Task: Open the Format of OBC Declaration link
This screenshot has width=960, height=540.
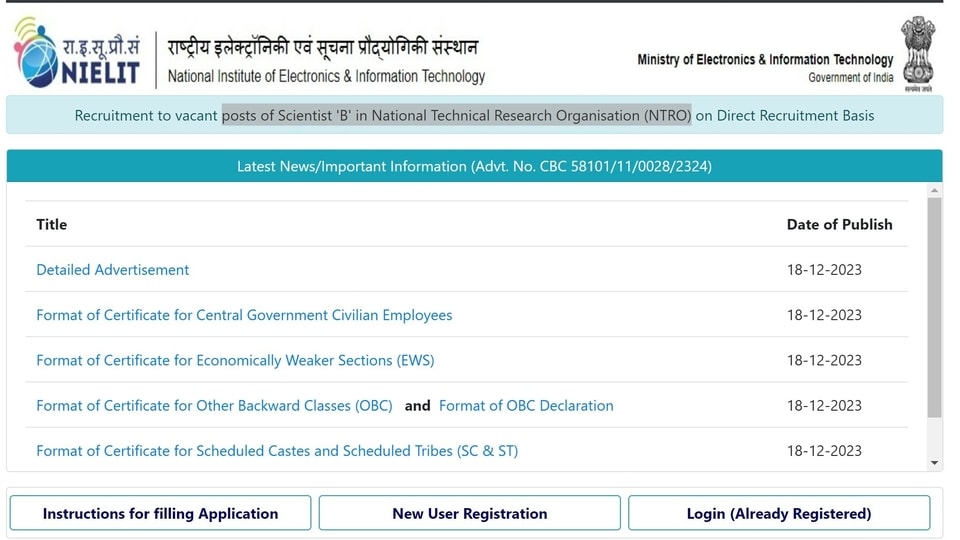Action: tap(526, 405)
